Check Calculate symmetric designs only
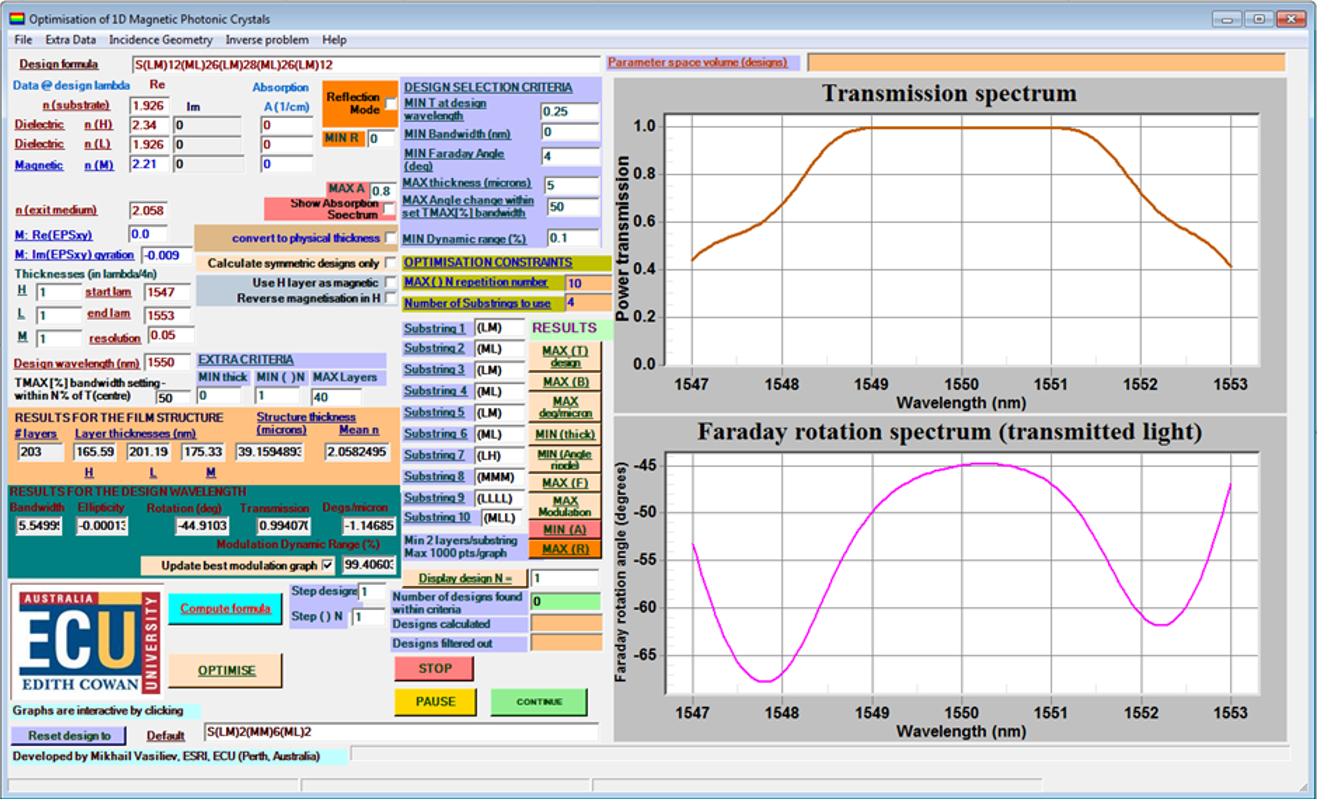 [x=390, y=263]
